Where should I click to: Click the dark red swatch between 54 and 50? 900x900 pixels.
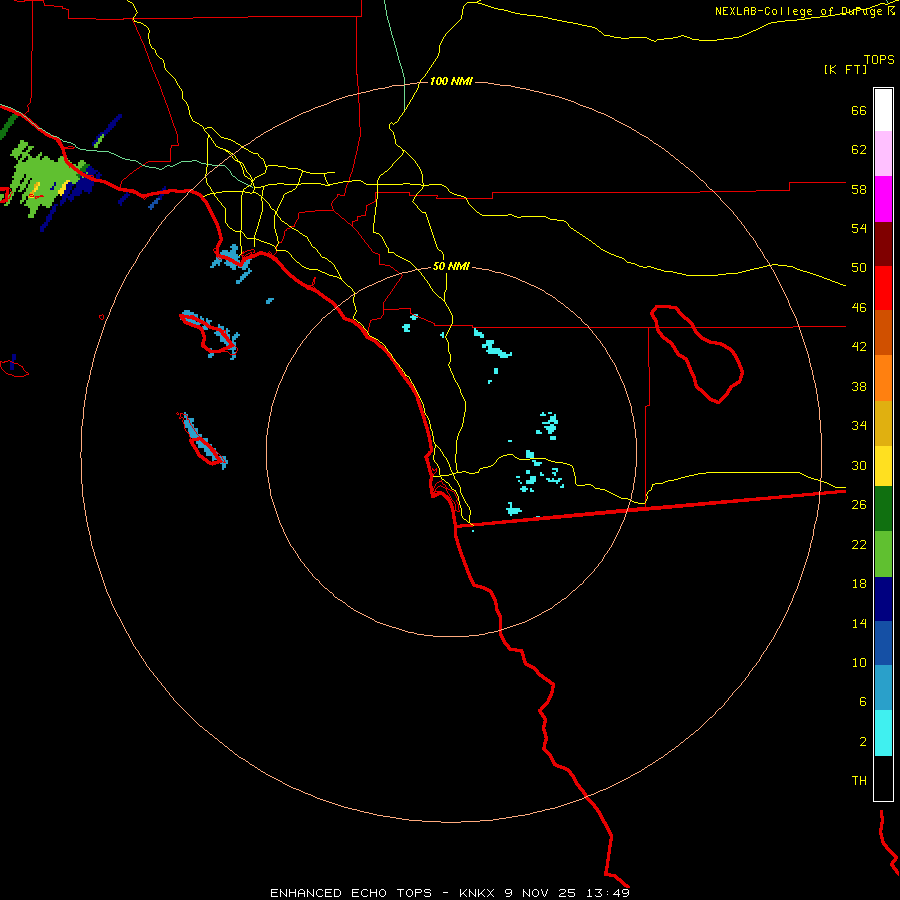click(883, 245)
